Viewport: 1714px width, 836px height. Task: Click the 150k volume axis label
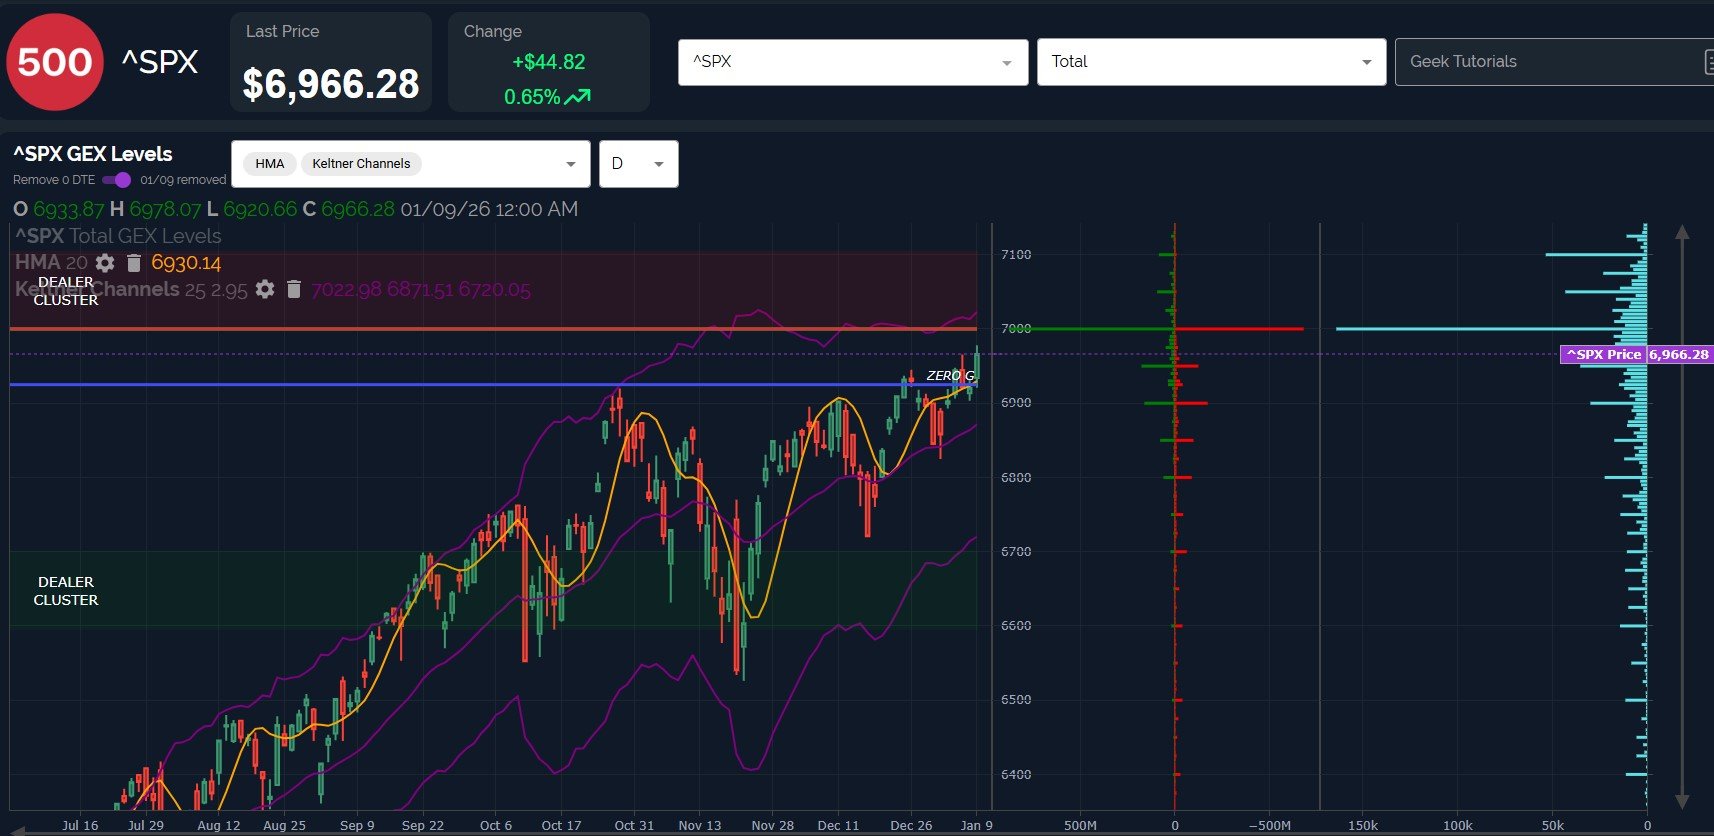[x=1363, y=825]
